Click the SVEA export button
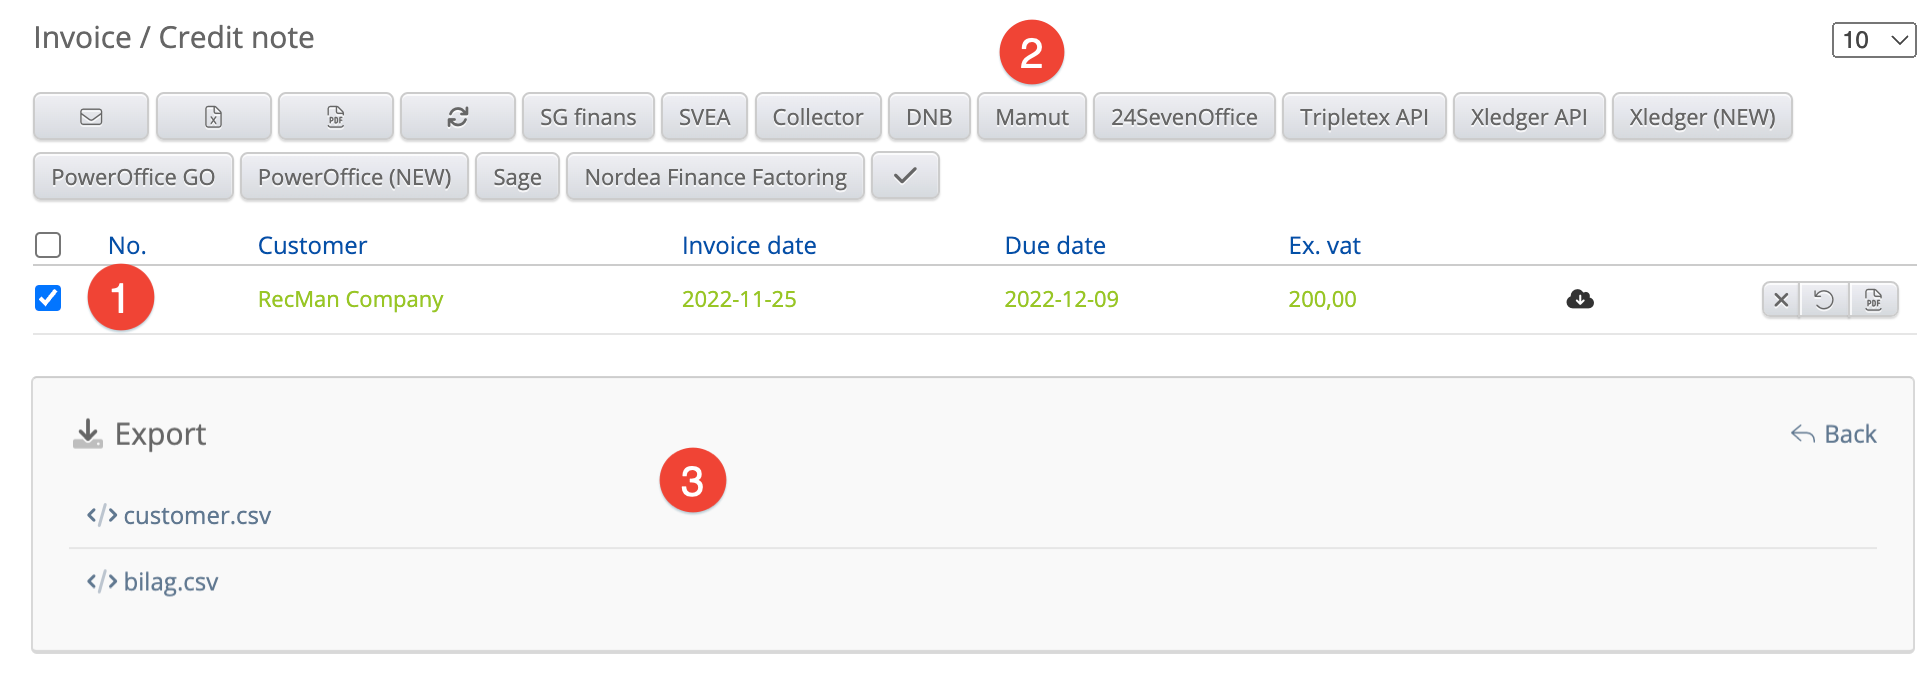The width and height of the screenshot is (1930, 674). click(704, 117)
